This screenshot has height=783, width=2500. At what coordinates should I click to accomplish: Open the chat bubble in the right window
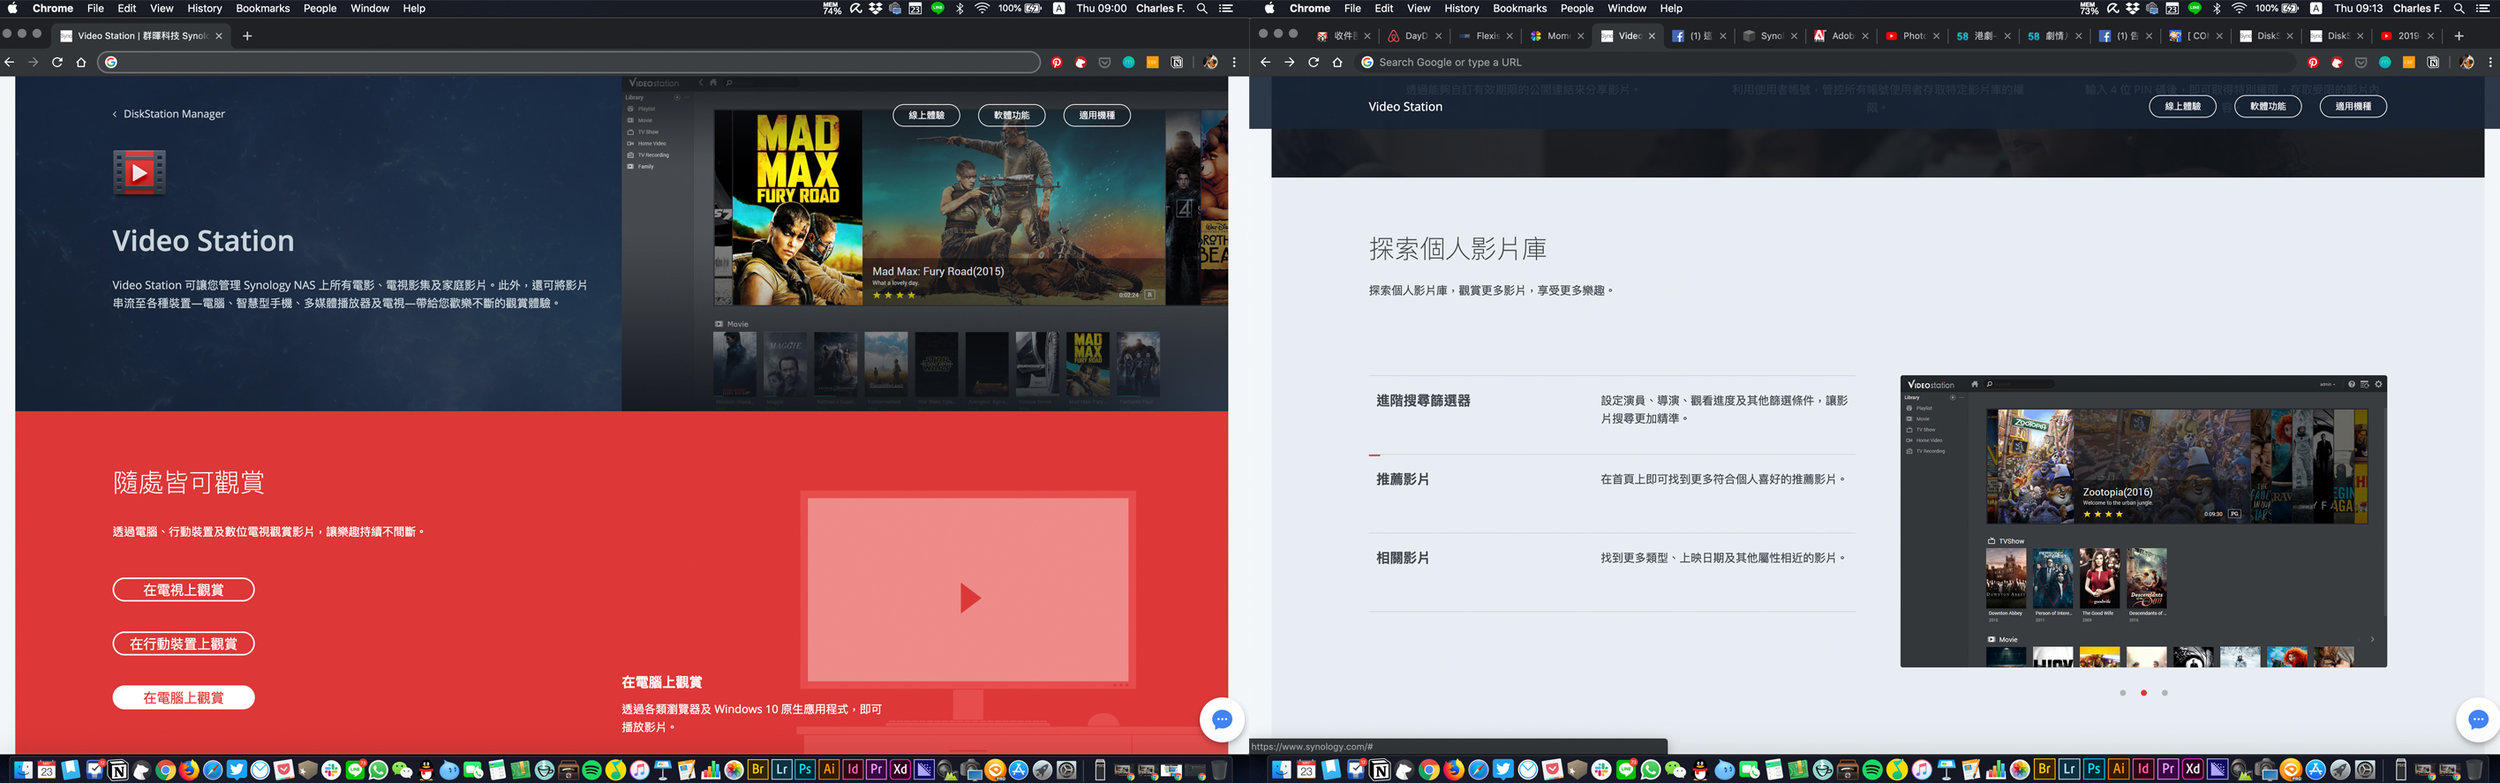(x=2478, y=719)
